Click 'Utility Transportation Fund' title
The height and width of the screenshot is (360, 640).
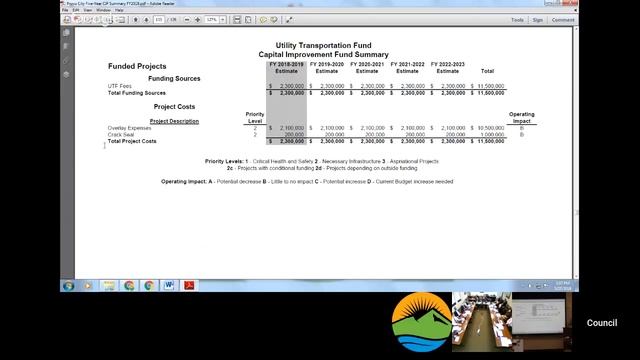coord(323,45)
